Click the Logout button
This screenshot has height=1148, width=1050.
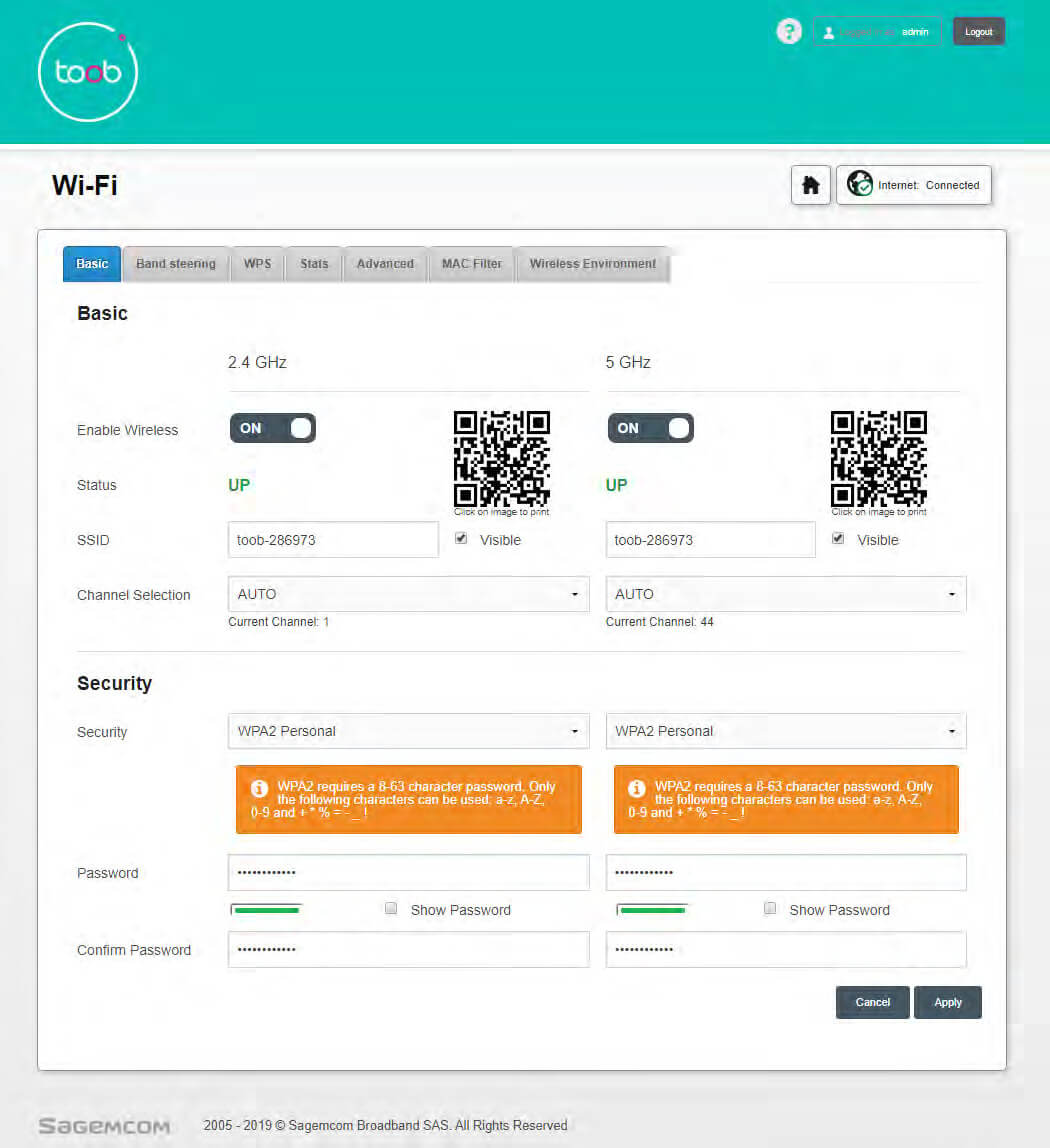click(x=978, y=32)
